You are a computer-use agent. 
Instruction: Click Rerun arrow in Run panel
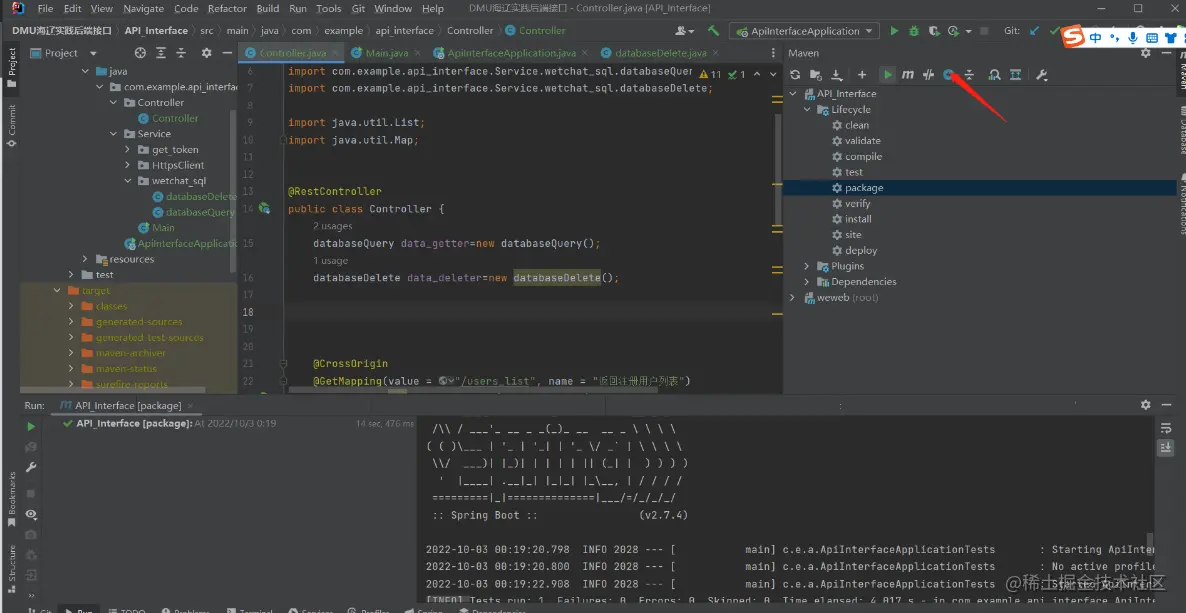(x=31, y=426)
